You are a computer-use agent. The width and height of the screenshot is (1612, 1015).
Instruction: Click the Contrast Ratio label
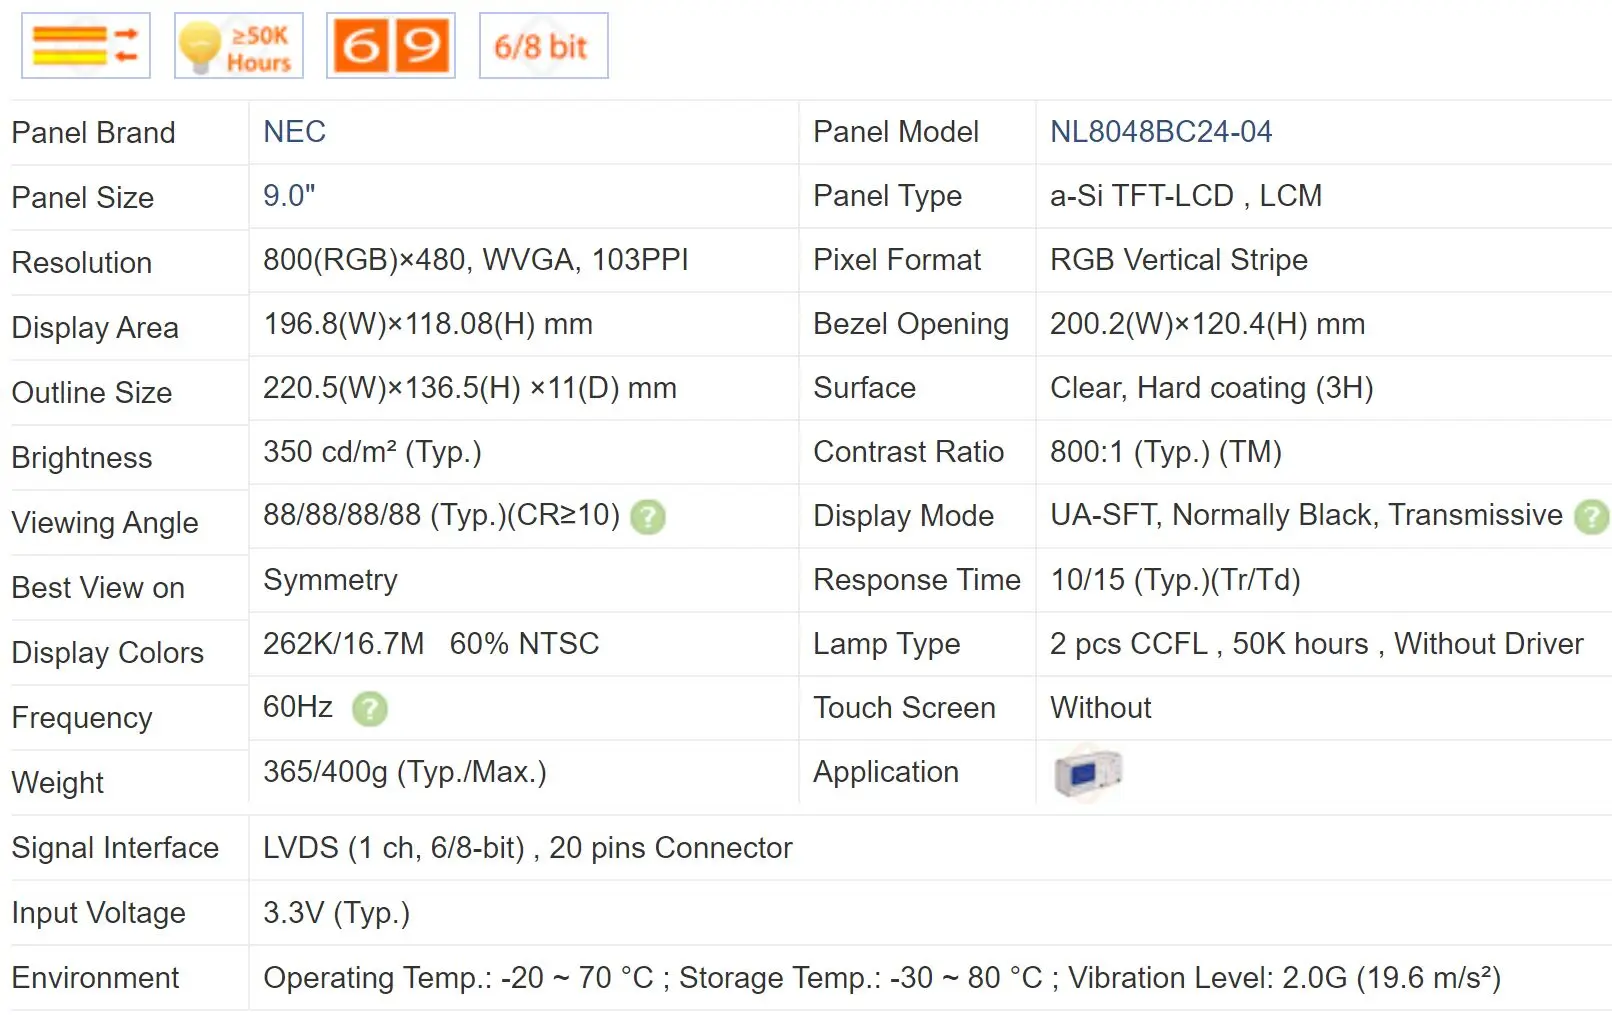[909, 452]
